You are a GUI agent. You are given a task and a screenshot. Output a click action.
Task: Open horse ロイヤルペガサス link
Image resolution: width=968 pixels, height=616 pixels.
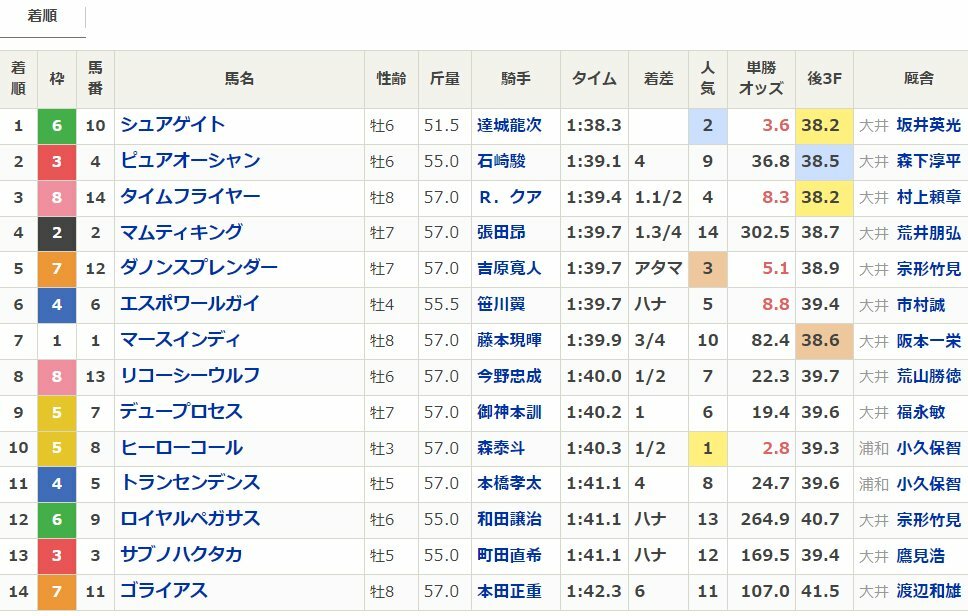[x=190, y=519]
